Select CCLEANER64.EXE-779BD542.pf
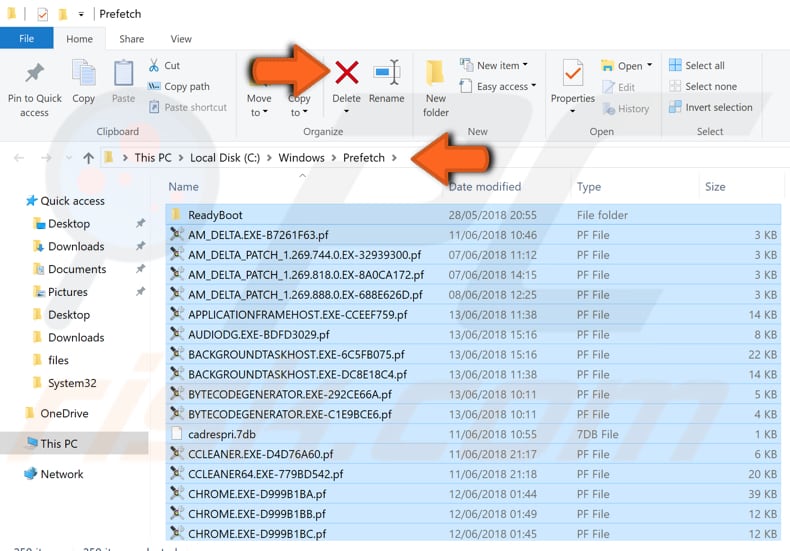The height and width of the screenshot is (551, 790). click(x=473, y=474)
